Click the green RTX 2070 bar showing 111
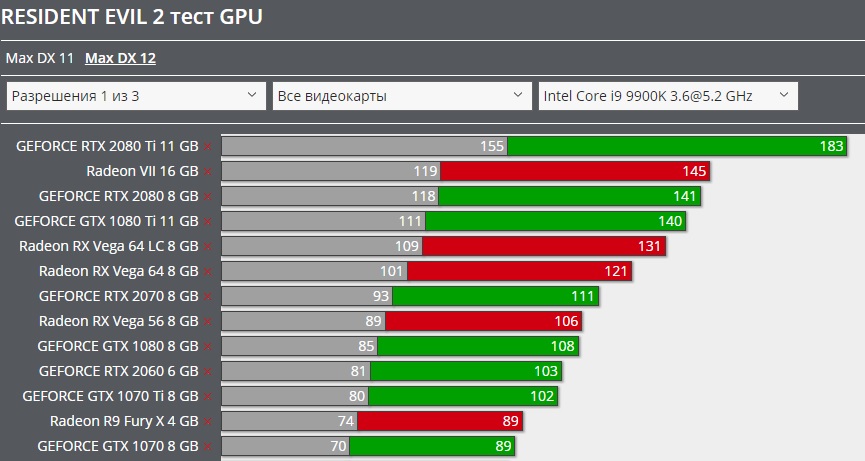Viewport: 865px width, 461px height. point(495,296)
